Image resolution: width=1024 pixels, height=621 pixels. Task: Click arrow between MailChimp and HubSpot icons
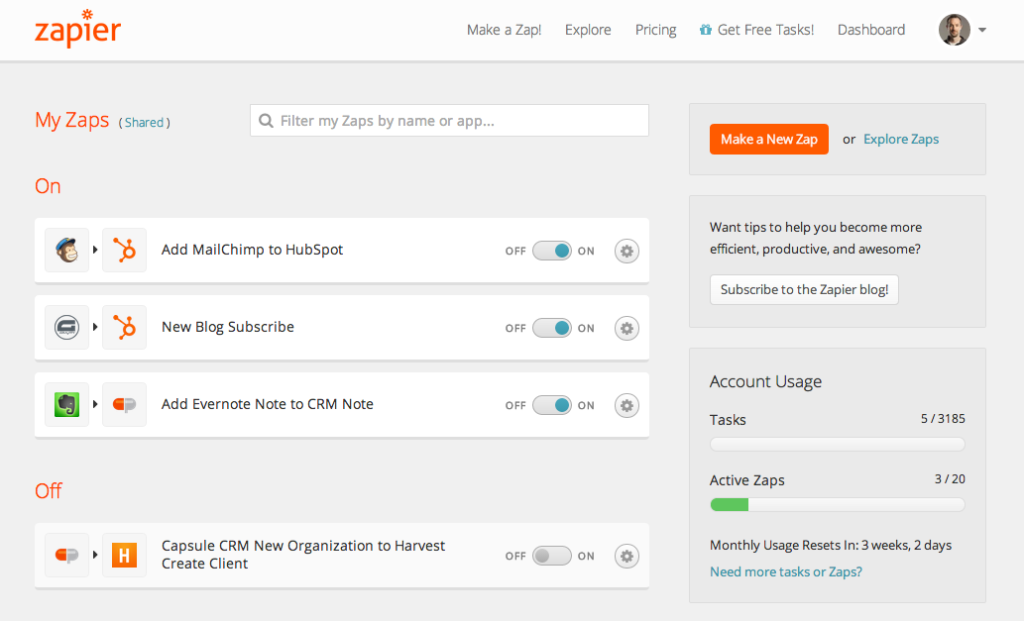pyautogui.click(x=95, y=249)
